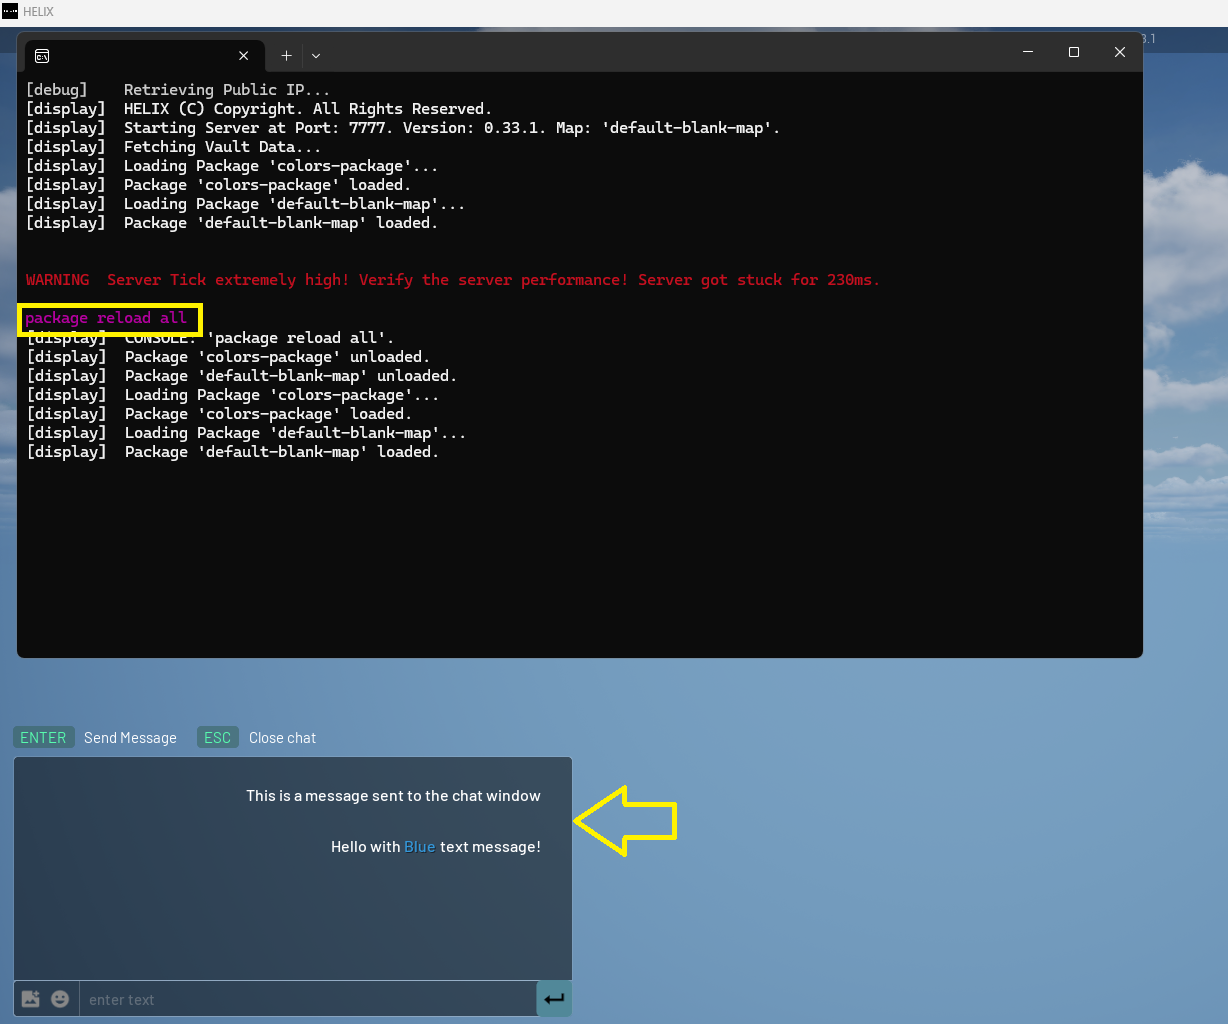
Task: Click the blue-colored 'Blue' word in chat
Action: point(419,847)
